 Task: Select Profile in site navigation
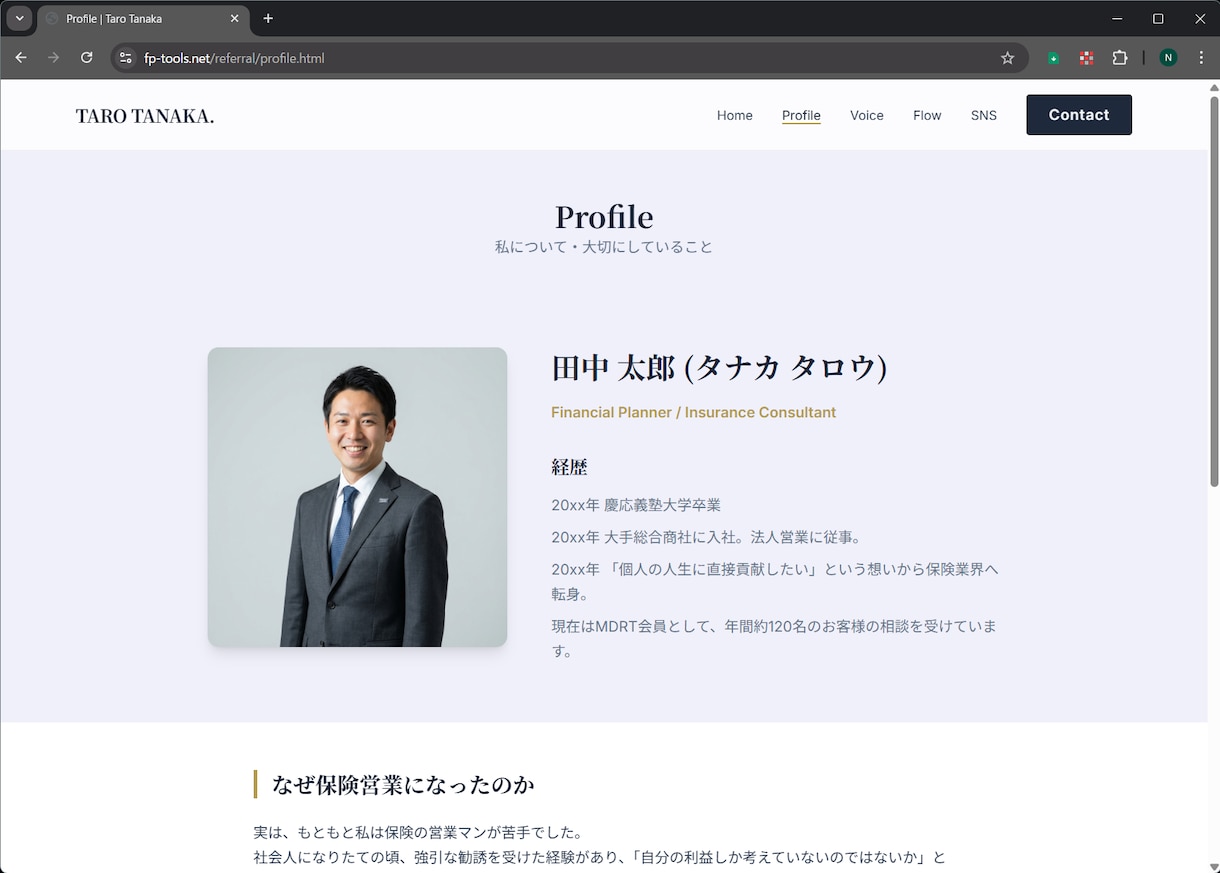point(801,115)
